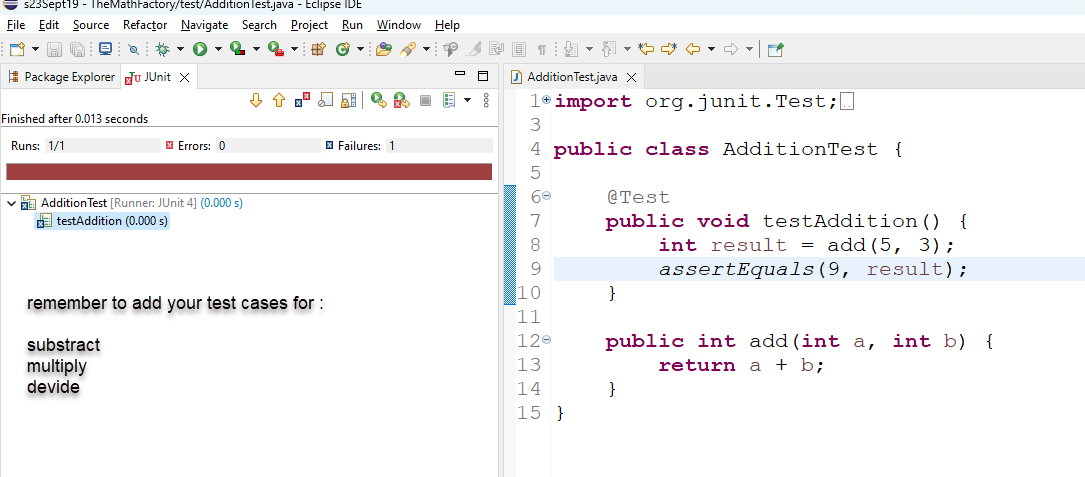
Task: Collapse the AdditionTest tree node
Action: point(11,204)
